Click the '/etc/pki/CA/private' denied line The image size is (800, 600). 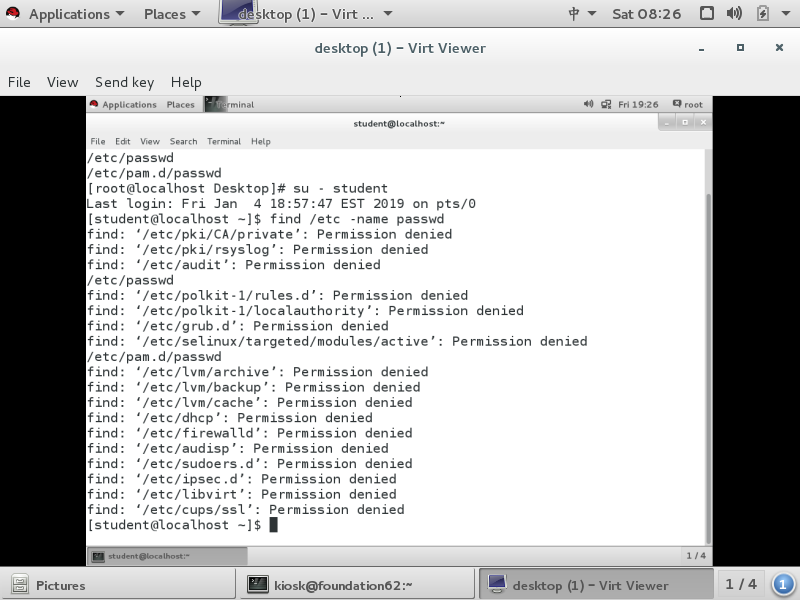tap(269, 234)
